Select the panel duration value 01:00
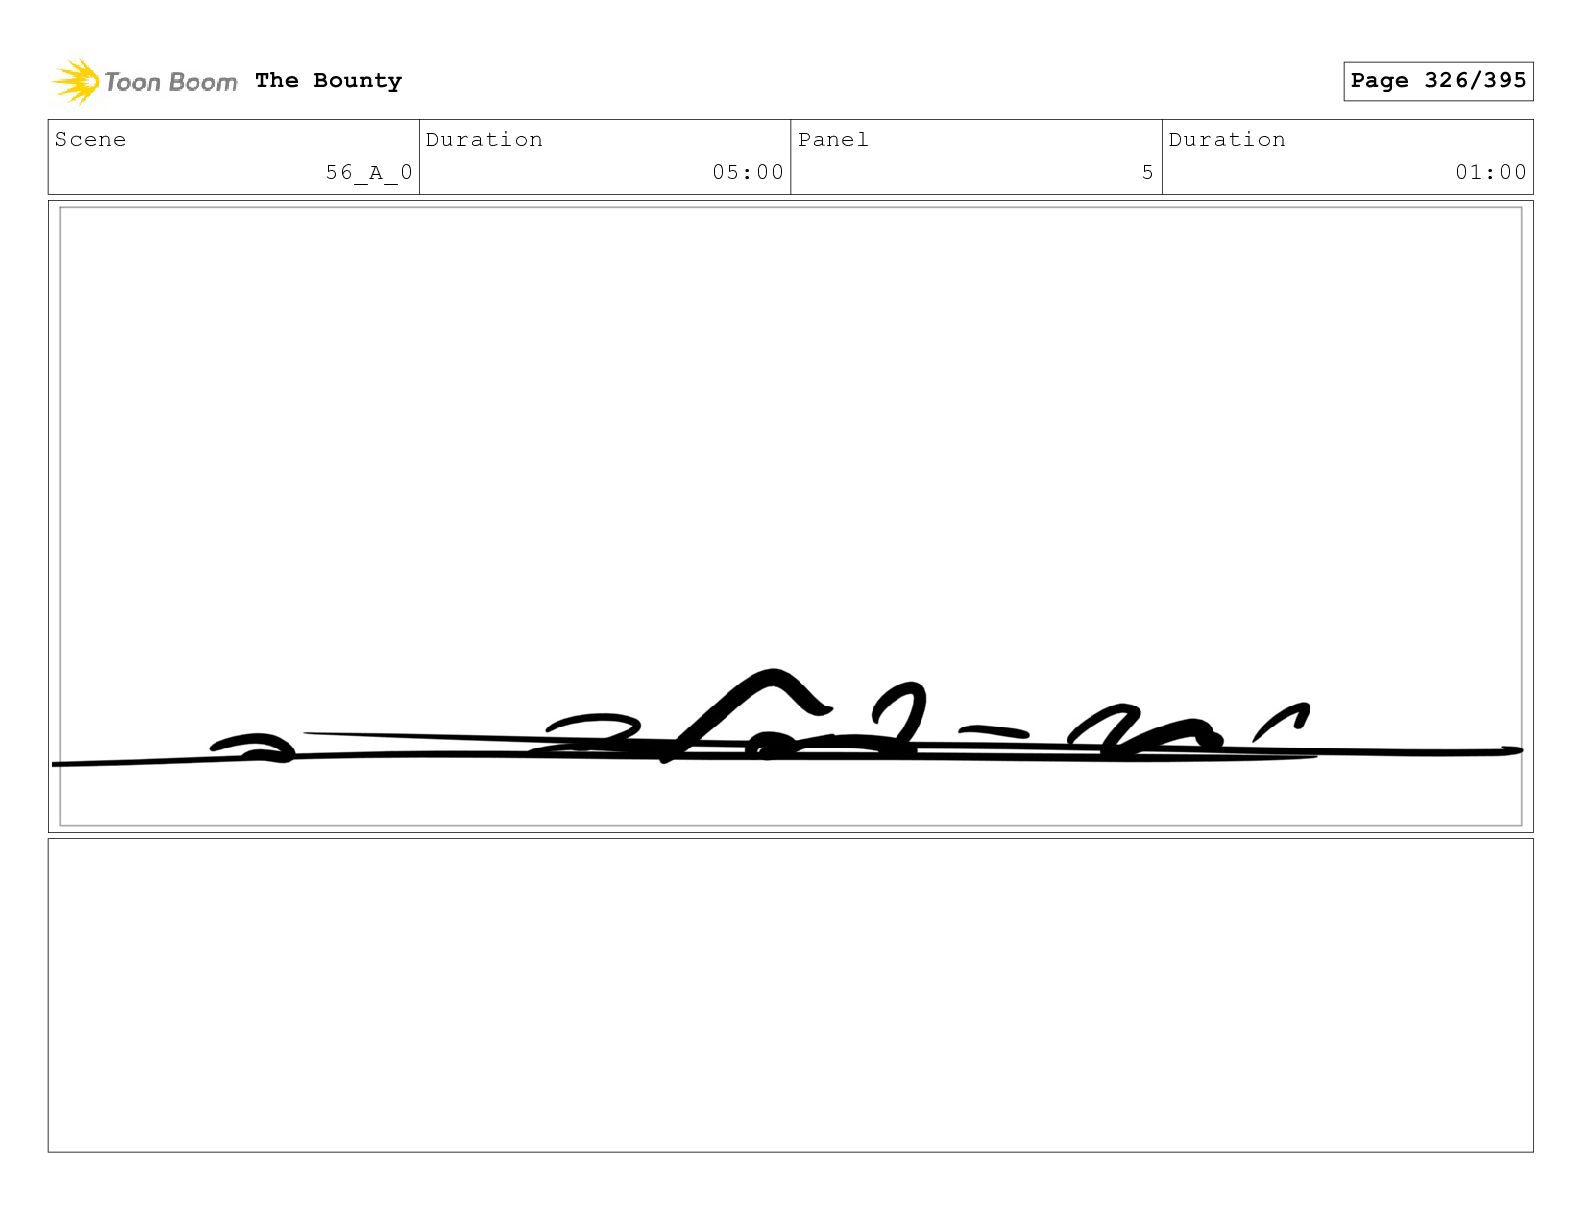1584x1224 pixels. (x=1491, y=172)
